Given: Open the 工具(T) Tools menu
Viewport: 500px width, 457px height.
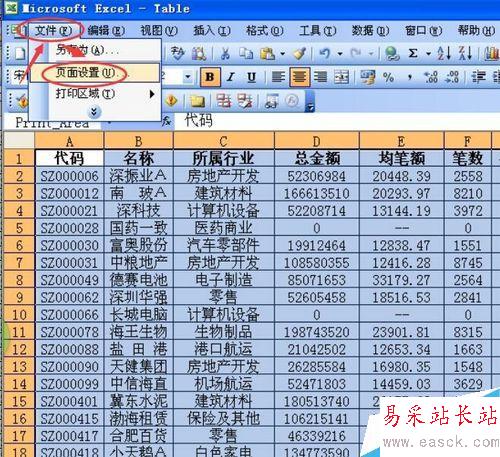Looking at the screenshot, I should coord(317,31).
